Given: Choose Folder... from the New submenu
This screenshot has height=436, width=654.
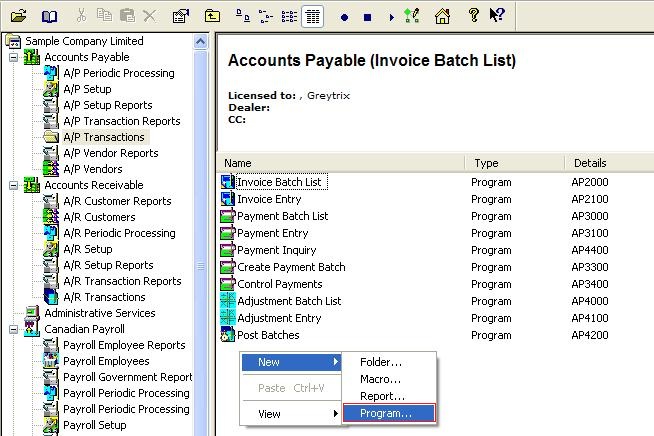Looking at the screenshot, I should 389,362.
